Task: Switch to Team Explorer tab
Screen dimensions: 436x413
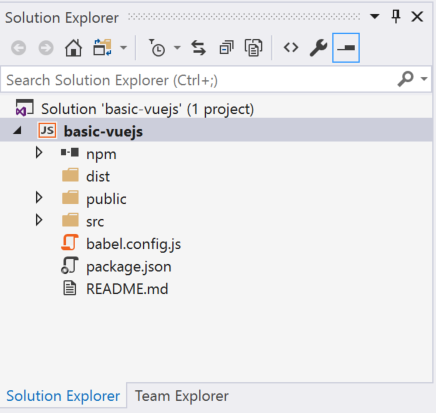Action: coord(182,396)
